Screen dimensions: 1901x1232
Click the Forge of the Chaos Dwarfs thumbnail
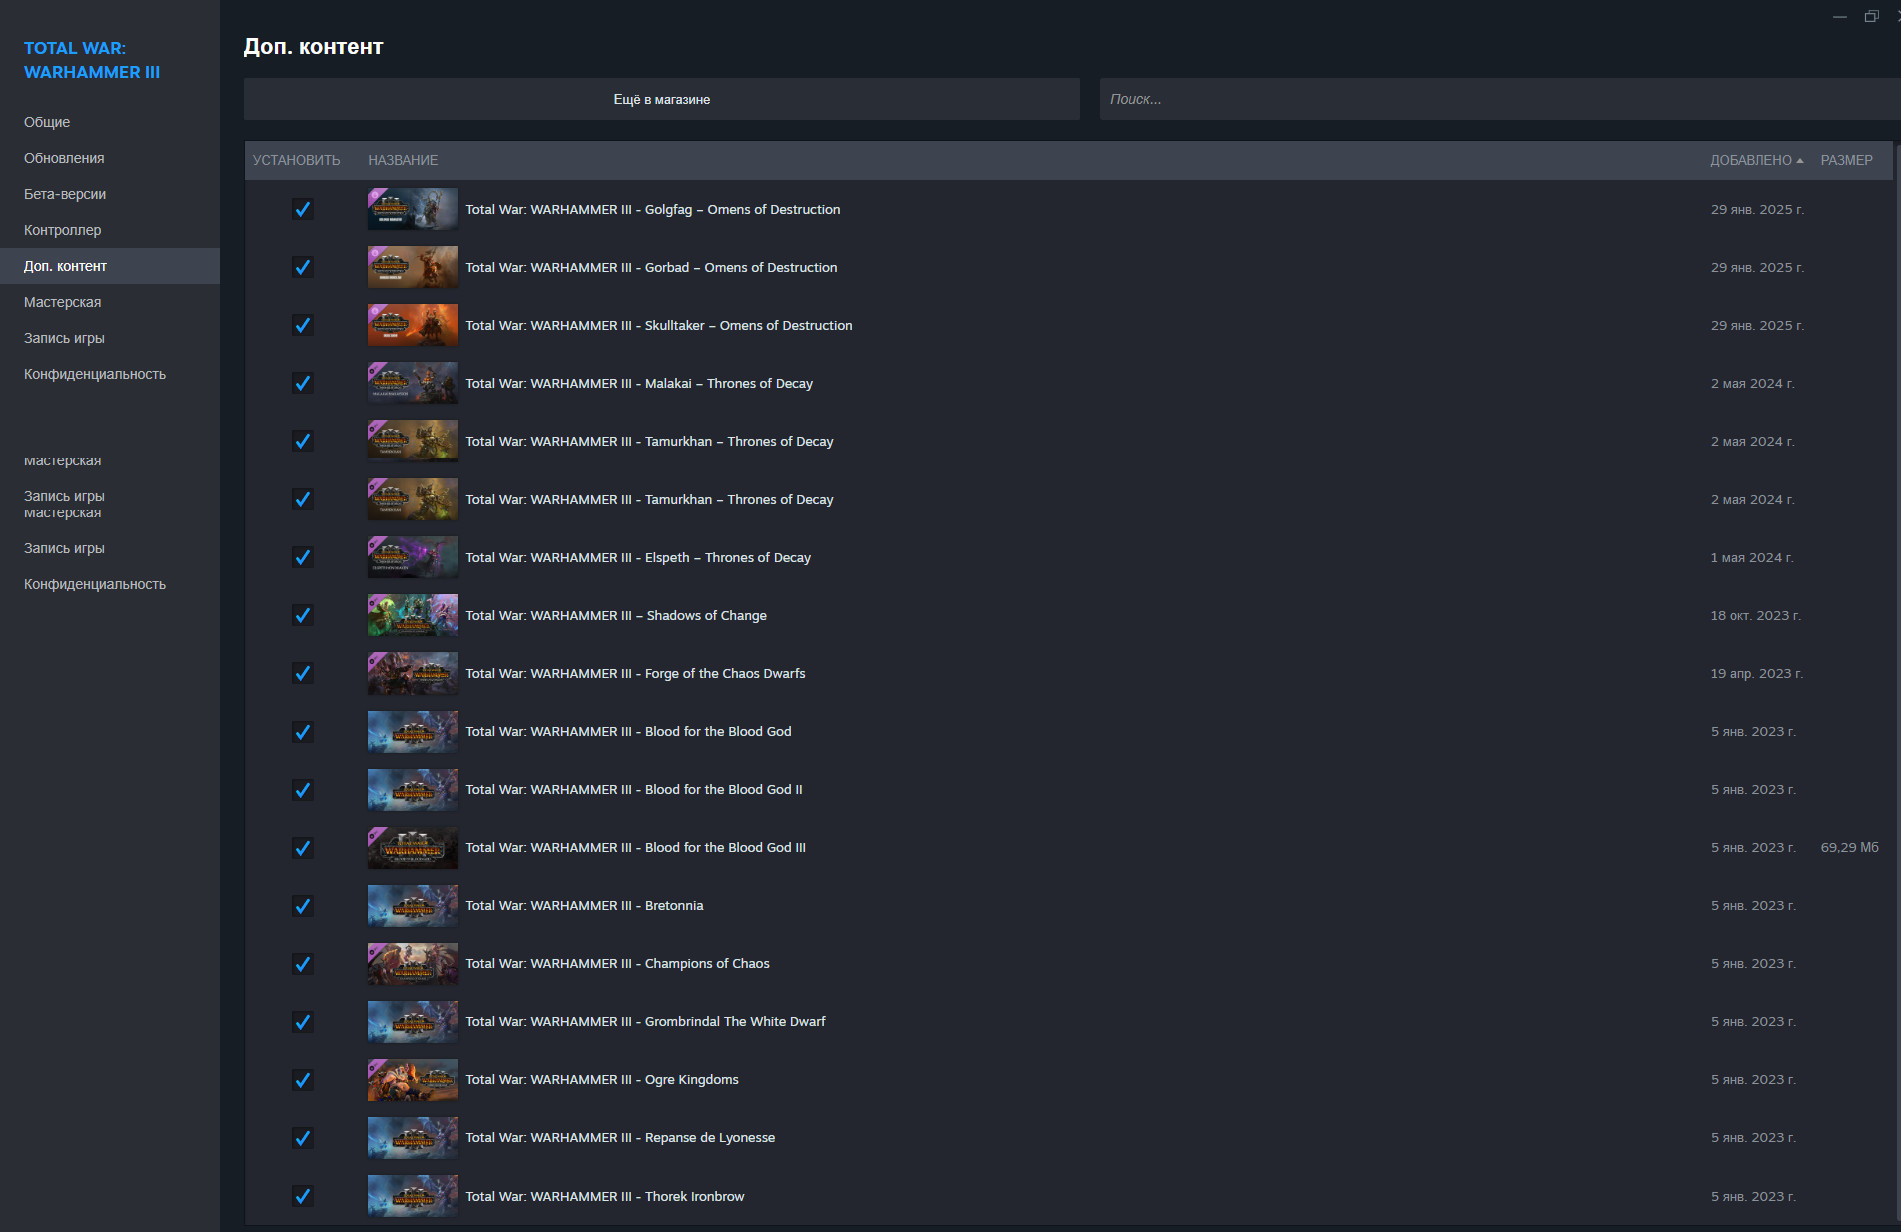click(412, 674)
